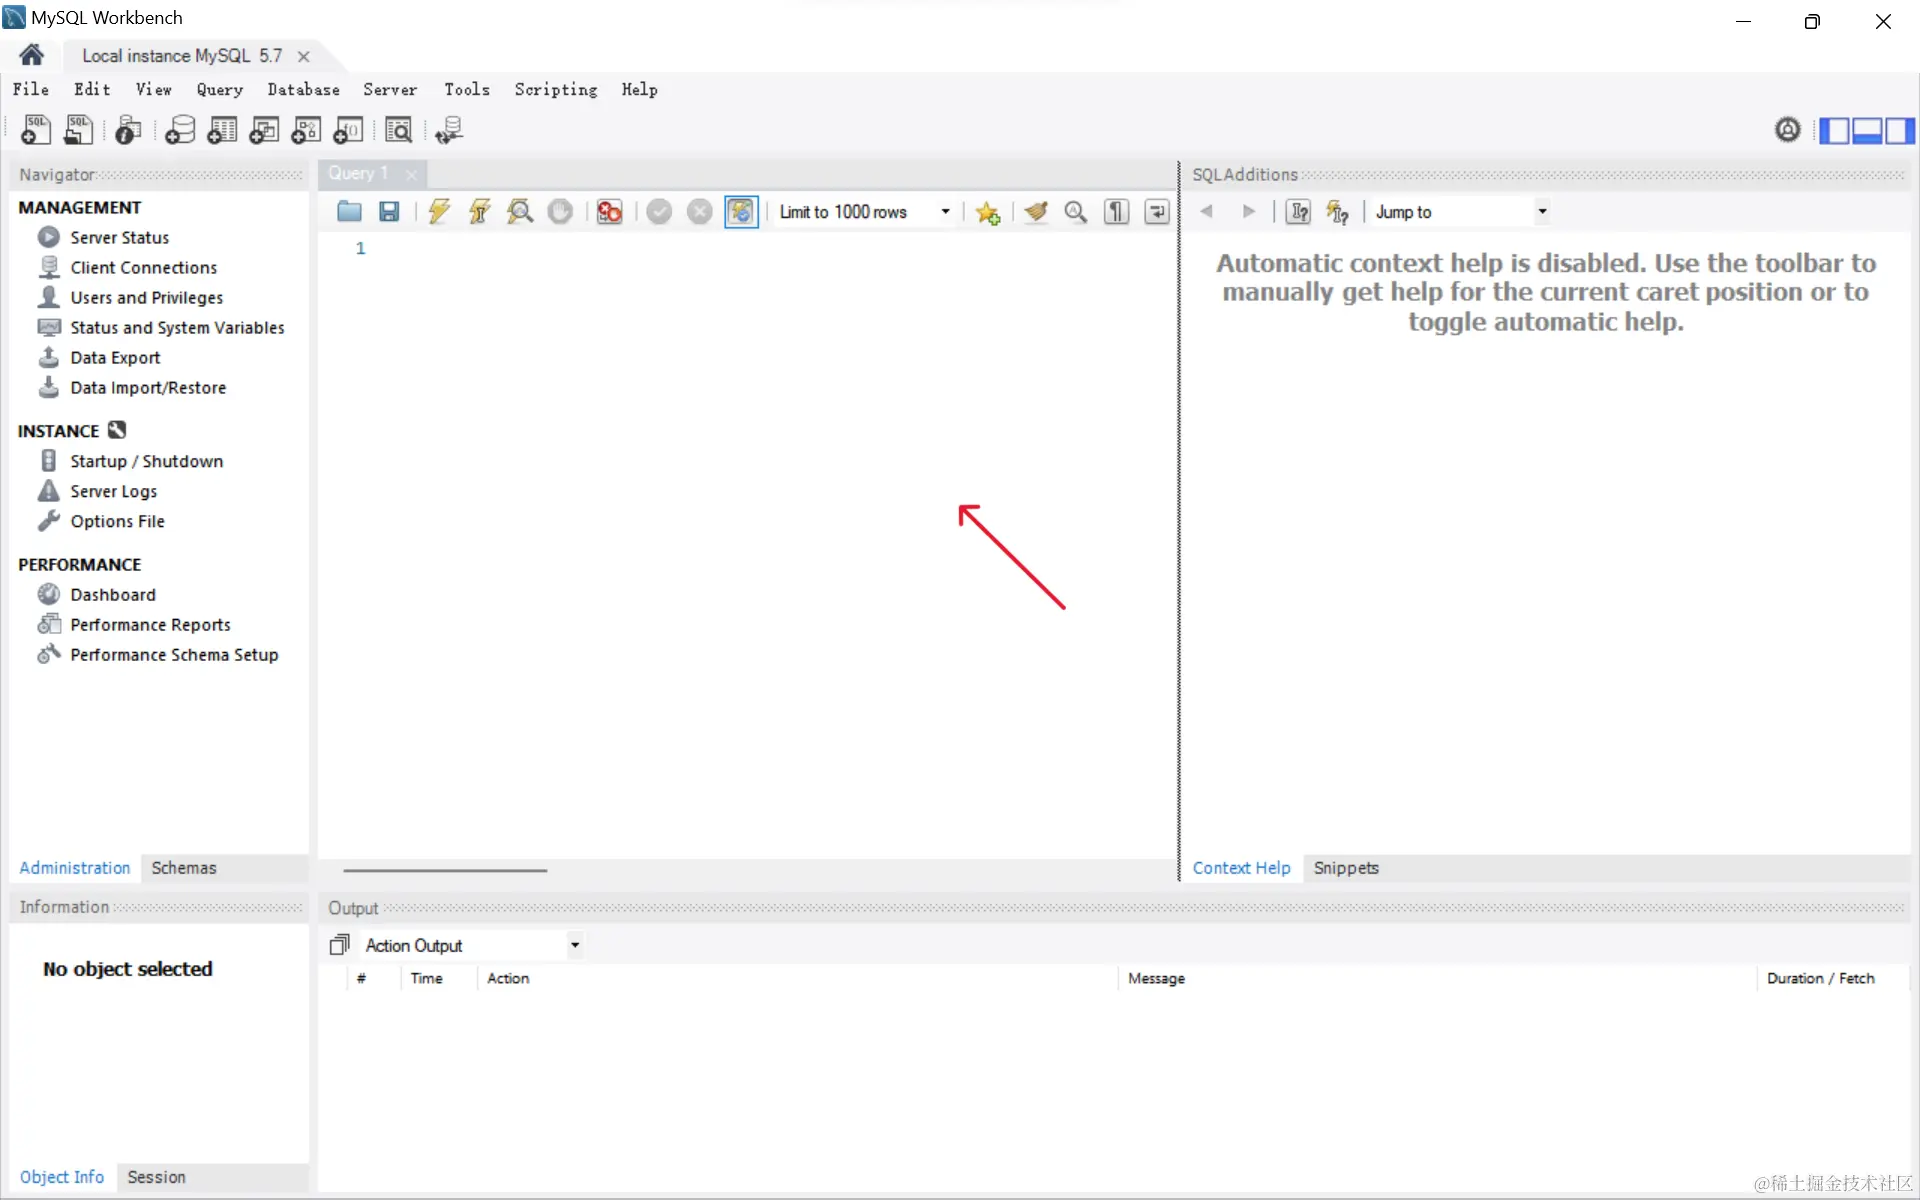Screen dimensions: 1920x1200
Task: Create a new schema from main toolbar
Action: (x=180, y=130)
